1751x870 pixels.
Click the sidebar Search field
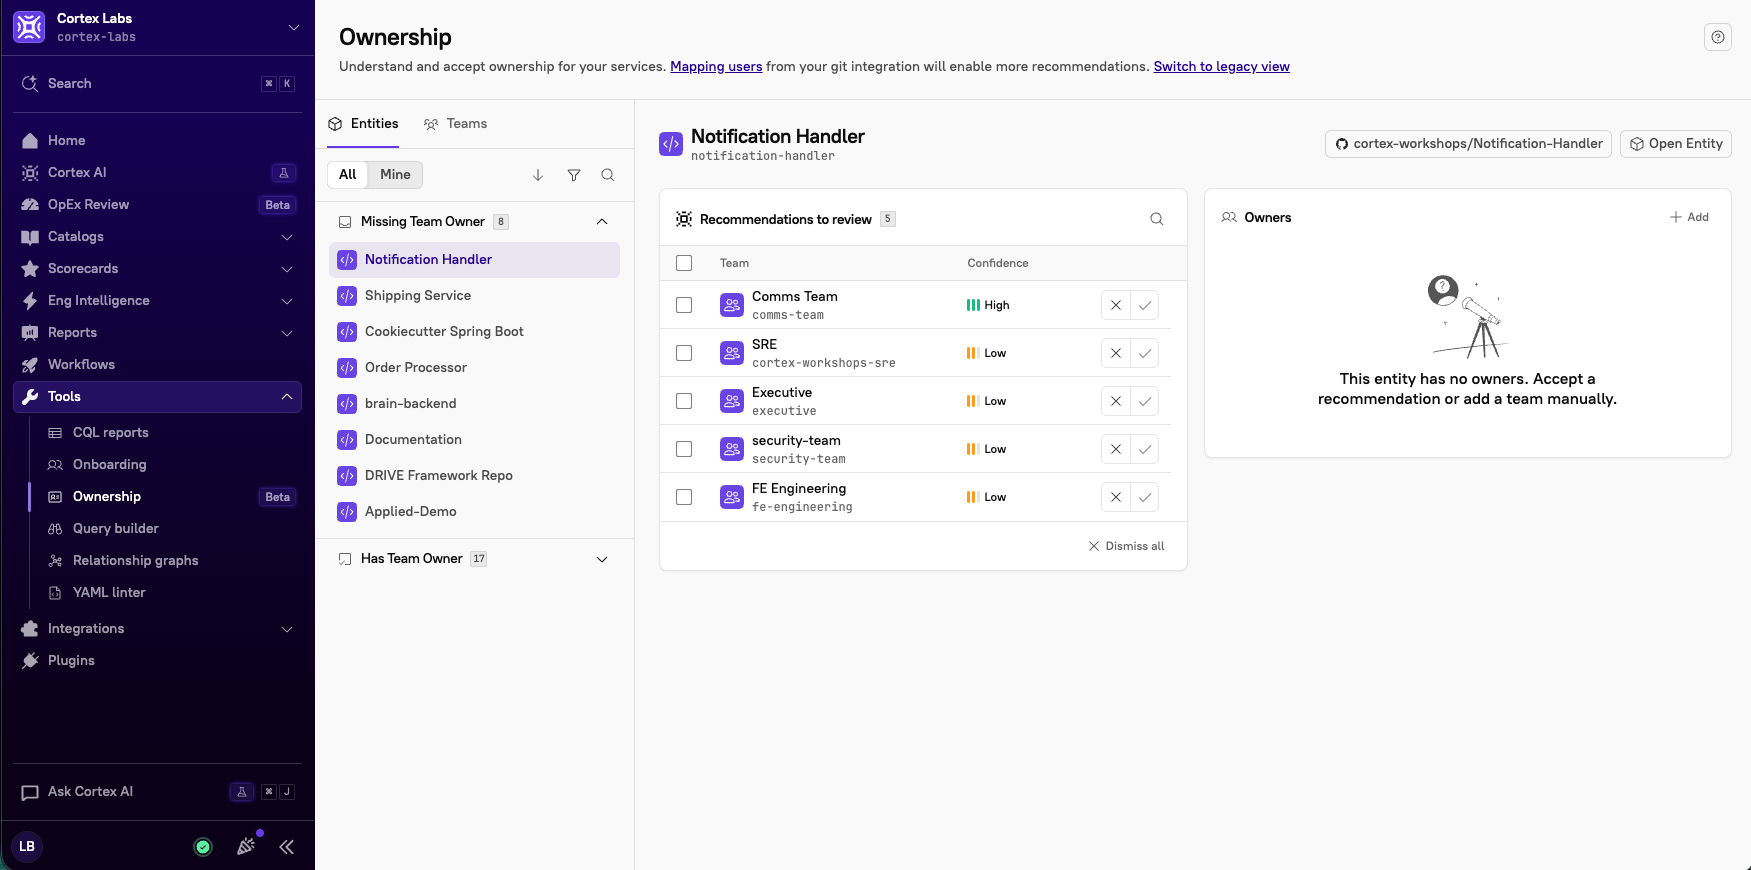point(157,84)
